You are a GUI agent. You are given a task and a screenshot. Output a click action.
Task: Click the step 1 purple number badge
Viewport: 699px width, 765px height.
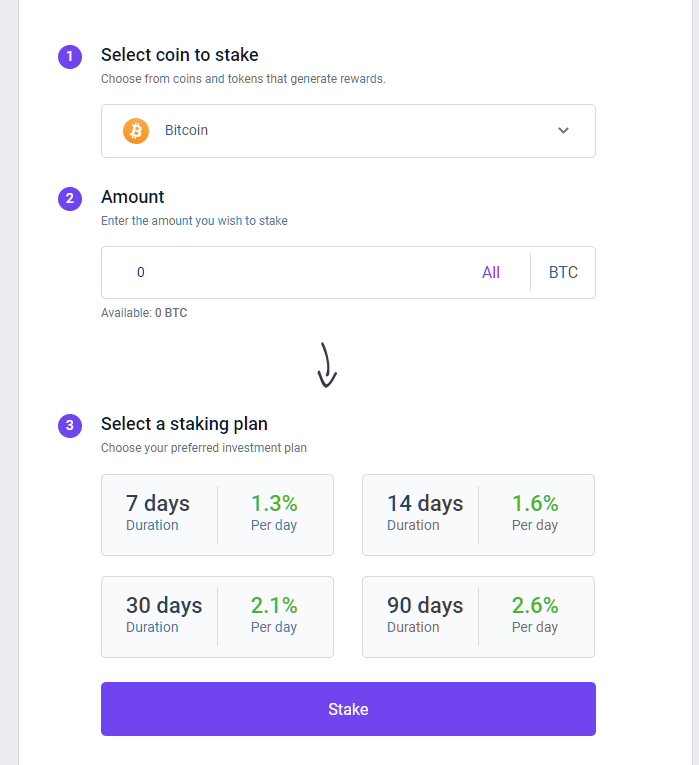coord(70,57)
